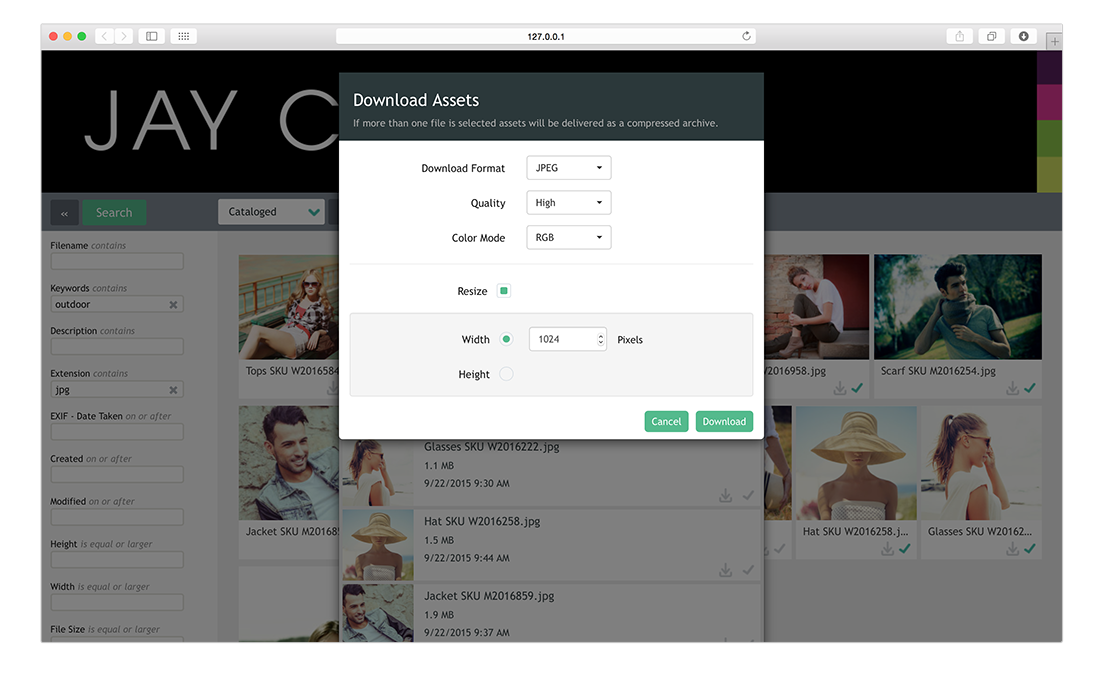Click the Height is equal or larger field
Viewport: 1103px width, 700px height.
[x=117, y=560]
